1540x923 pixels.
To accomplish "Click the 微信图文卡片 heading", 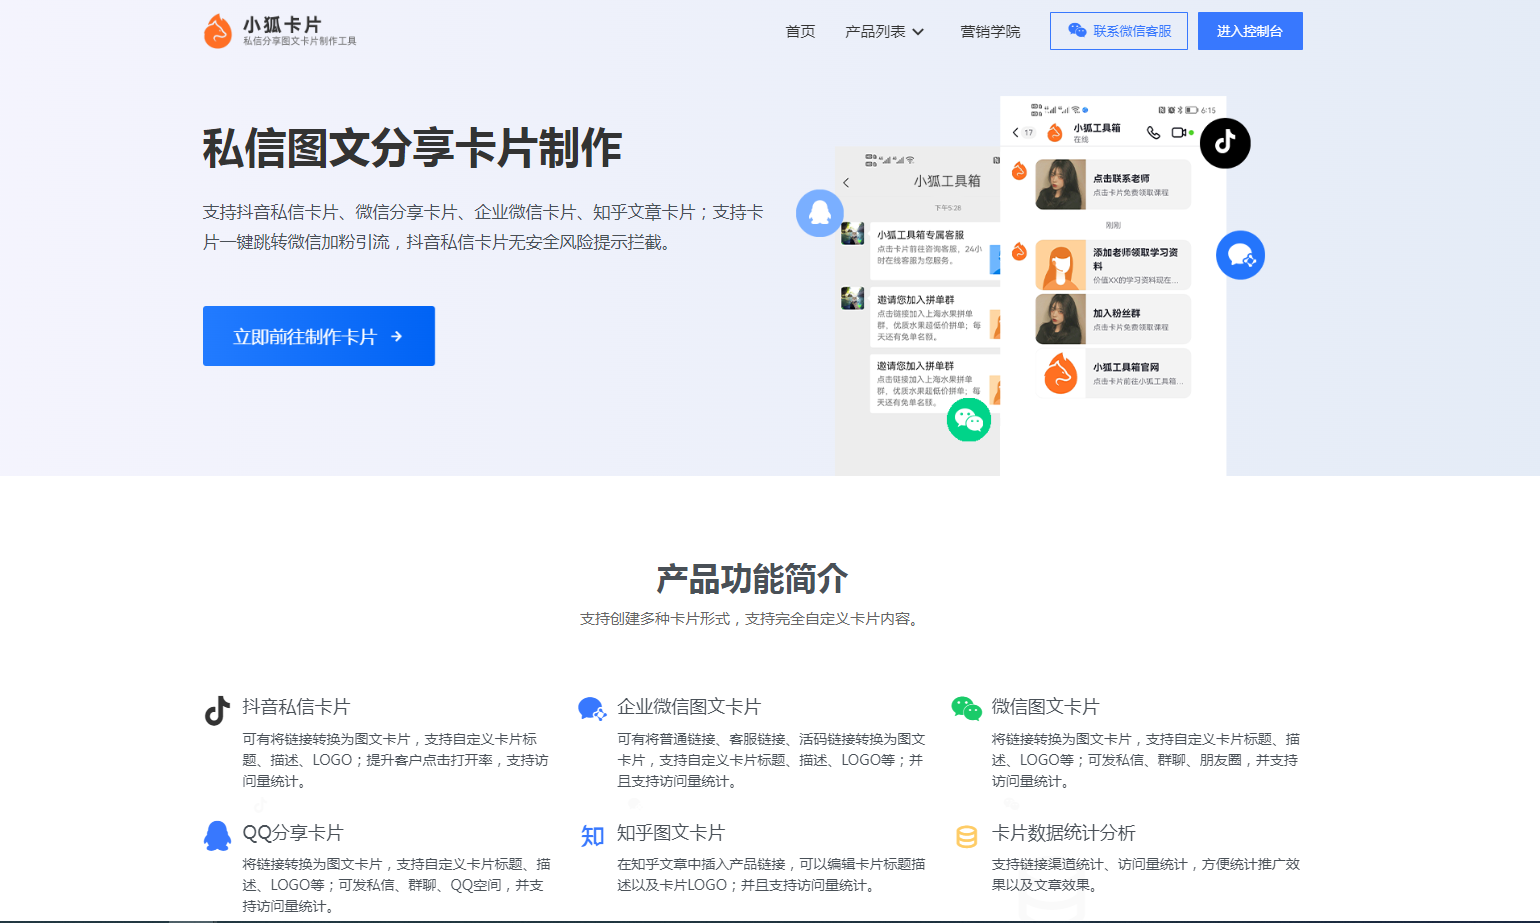I will click(1045, 707).
